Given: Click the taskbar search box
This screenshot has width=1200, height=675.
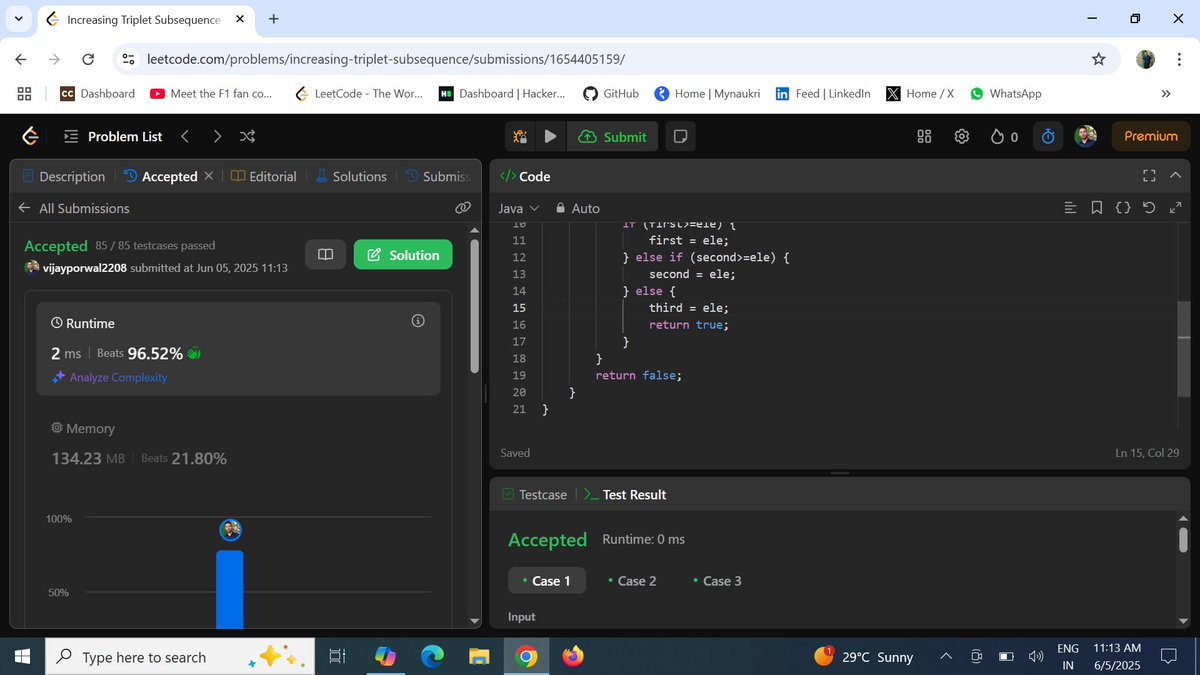Looking at the screenshot, I should (x=182, y=657).
